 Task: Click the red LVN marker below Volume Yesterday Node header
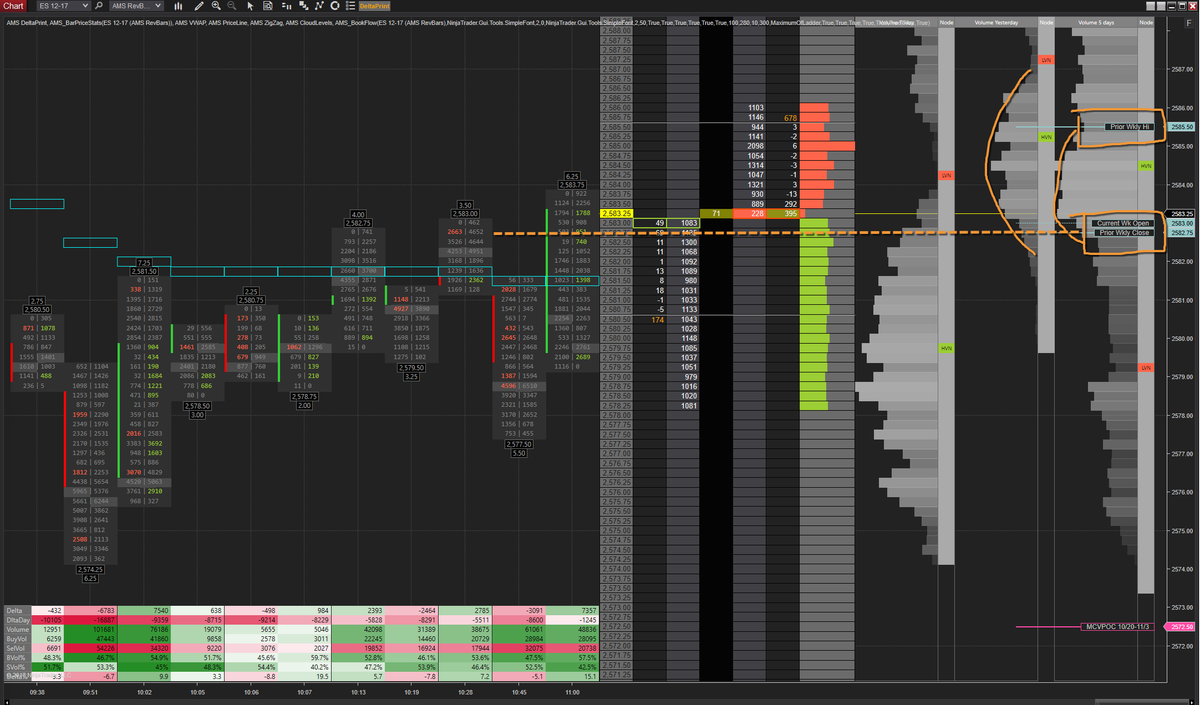pos(1046,61)
